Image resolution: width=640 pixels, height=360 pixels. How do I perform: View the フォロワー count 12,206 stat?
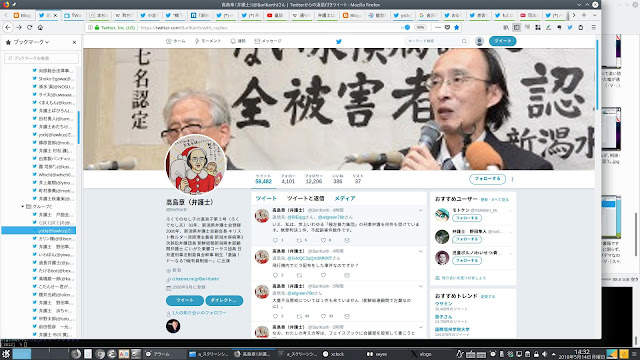313,179
